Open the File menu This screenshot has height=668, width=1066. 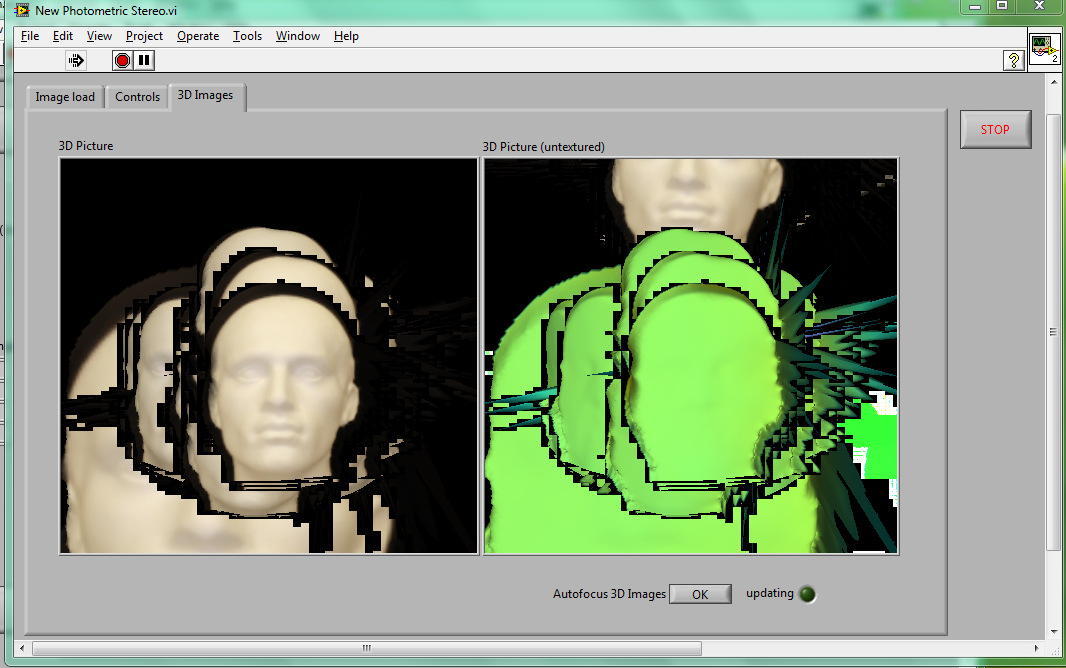pos(30,36)
